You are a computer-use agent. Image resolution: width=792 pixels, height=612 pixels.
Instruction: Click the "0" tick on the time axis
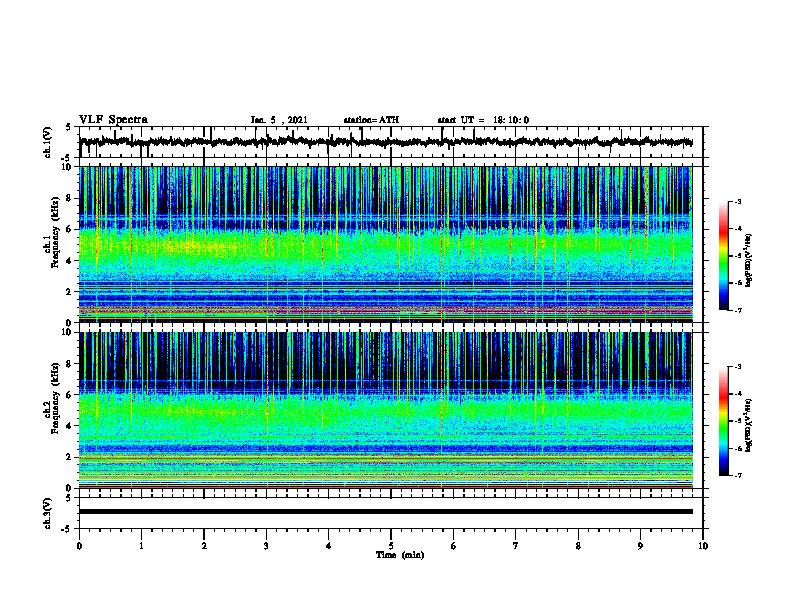tap(79, 546)
